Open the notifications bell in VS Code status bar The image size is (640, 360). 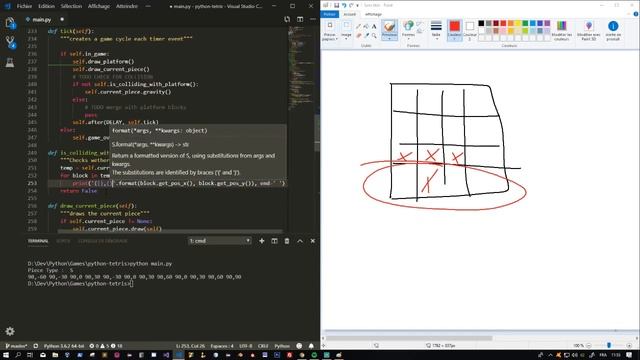(311, 346)
